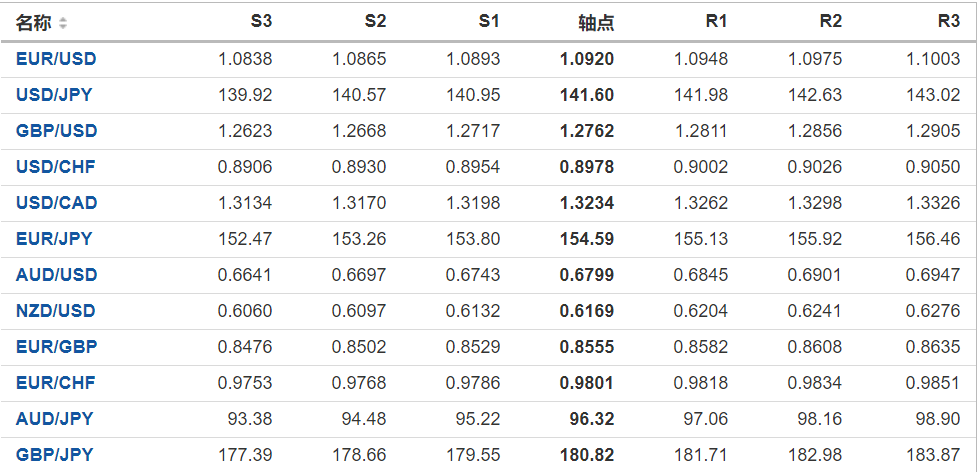Open the USD/CHF currency pair link
This screenshot has width=978, height=472.
[x=56, y=167]
